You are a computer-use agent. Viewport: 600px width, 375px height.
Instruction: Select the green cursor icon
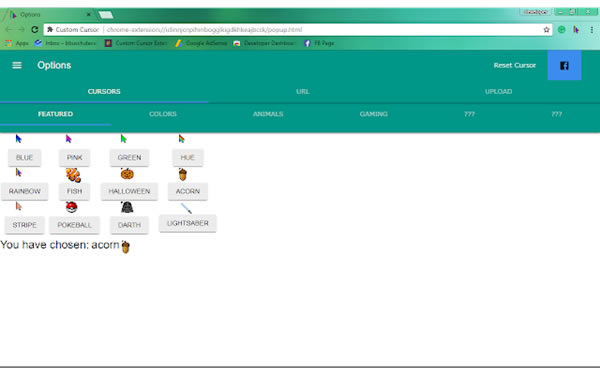tap(124, 139)
